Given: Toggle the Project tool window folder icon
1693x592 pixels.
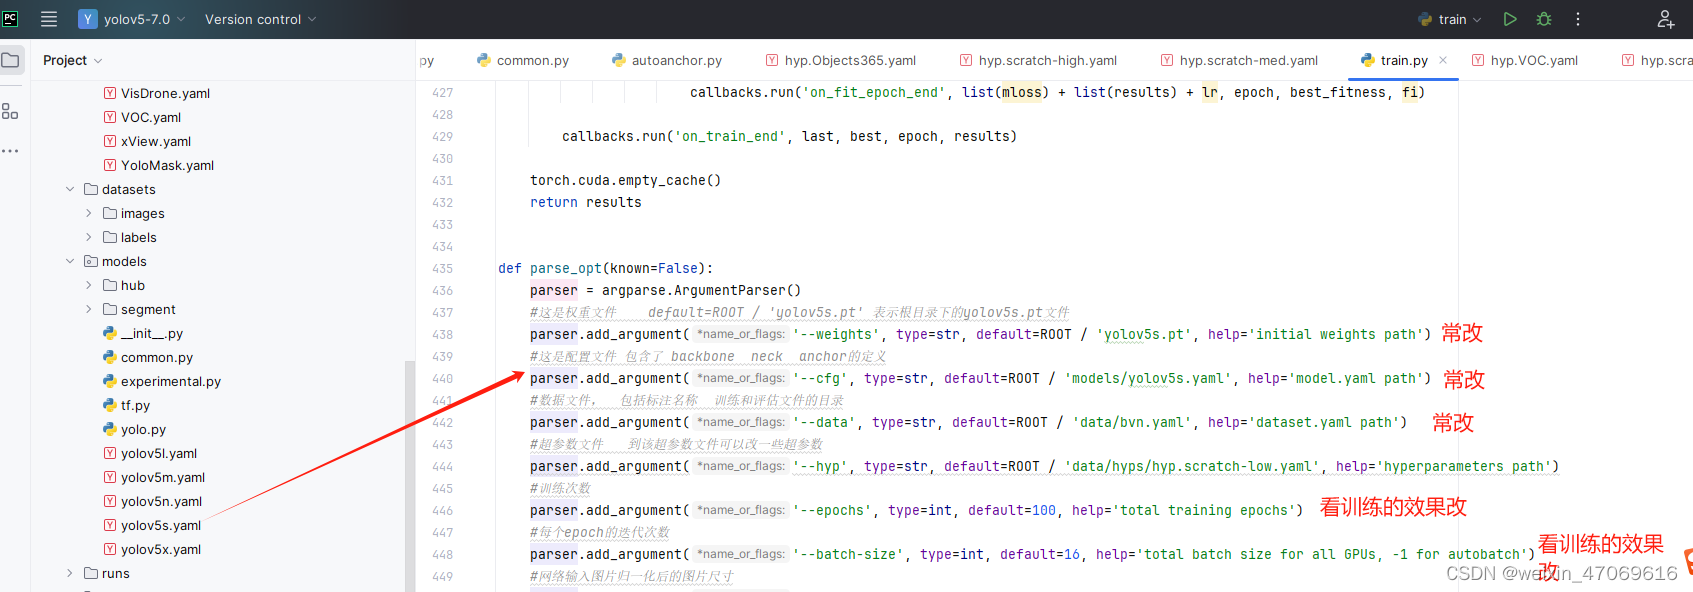Looking at the screenshot, I should pos(10,60).
